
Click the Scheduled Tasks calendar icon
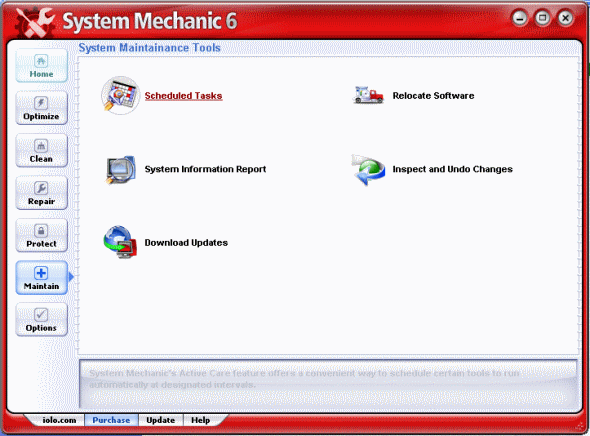[120, 96]
